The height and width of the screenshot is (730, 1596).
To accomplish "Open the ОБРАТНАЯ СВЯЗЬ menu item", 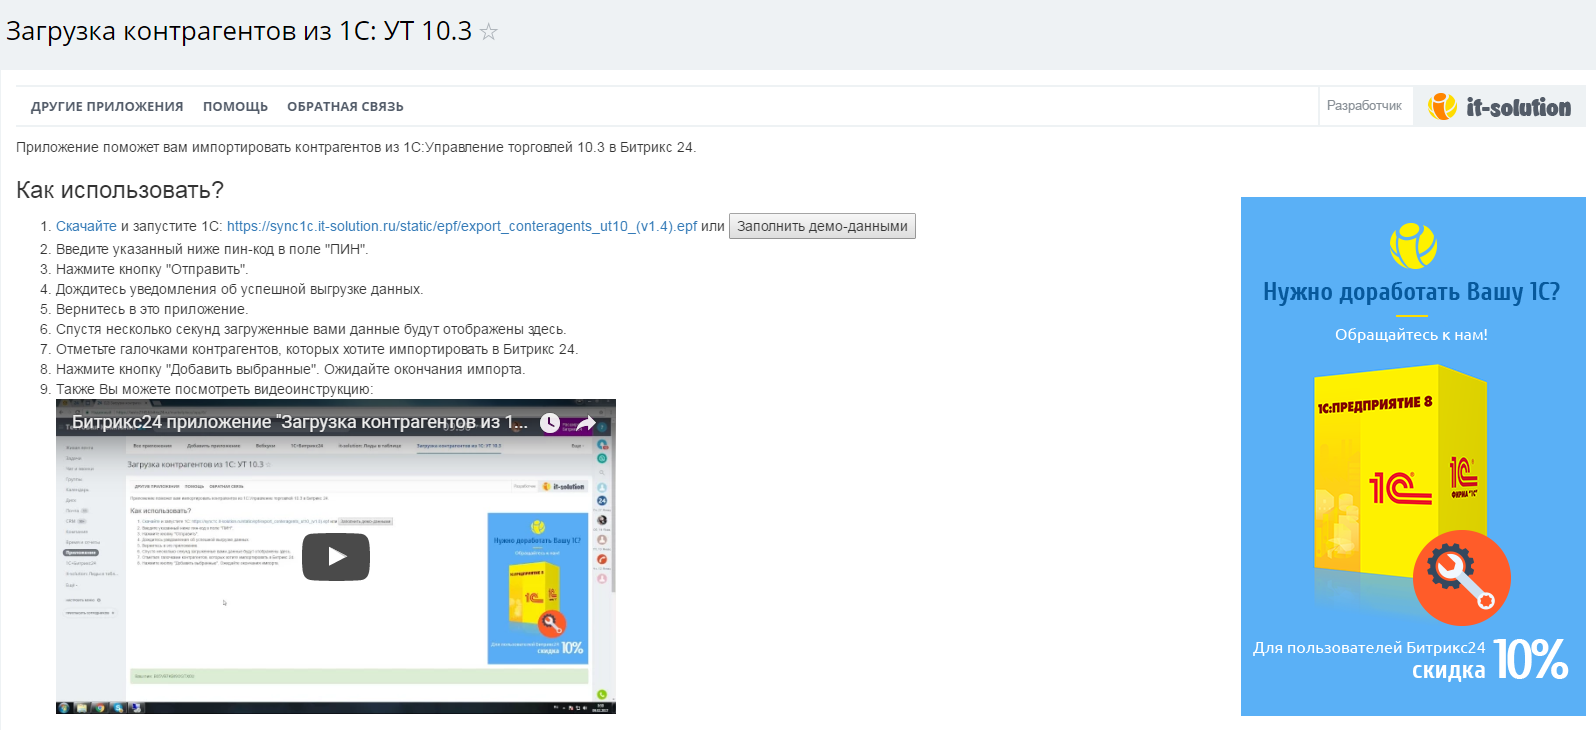I will pos(345,107).
